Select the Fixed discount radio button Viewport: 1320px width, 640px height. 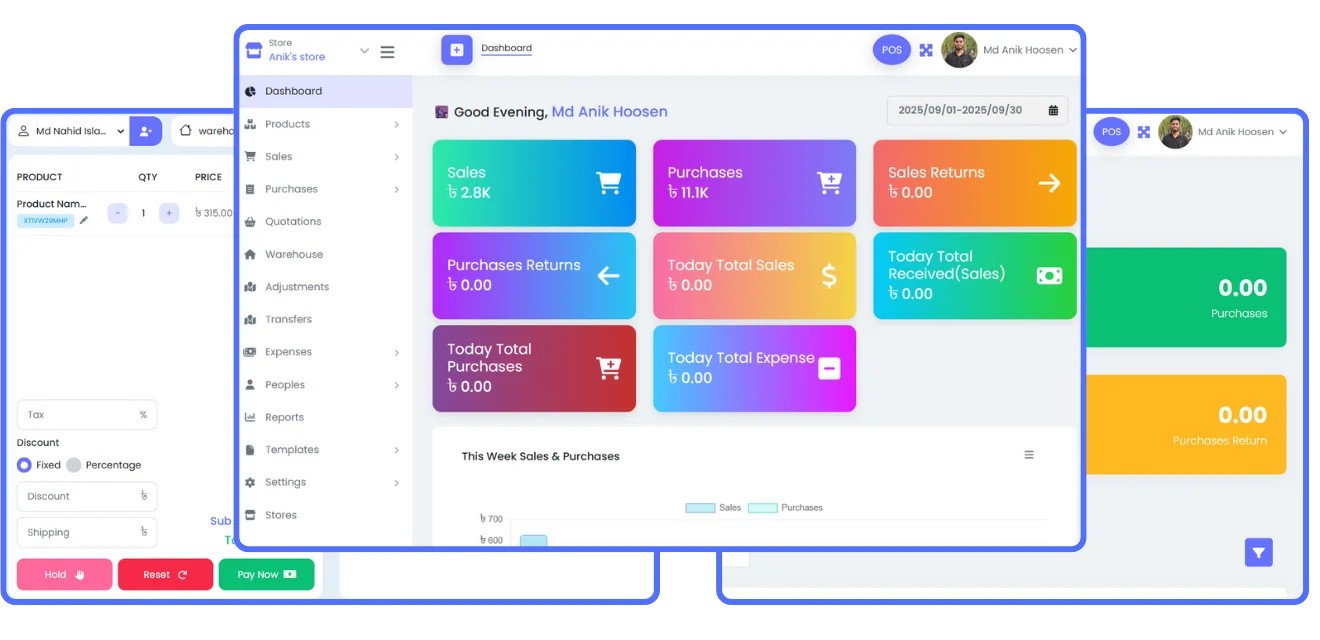(x=24, y=465)
